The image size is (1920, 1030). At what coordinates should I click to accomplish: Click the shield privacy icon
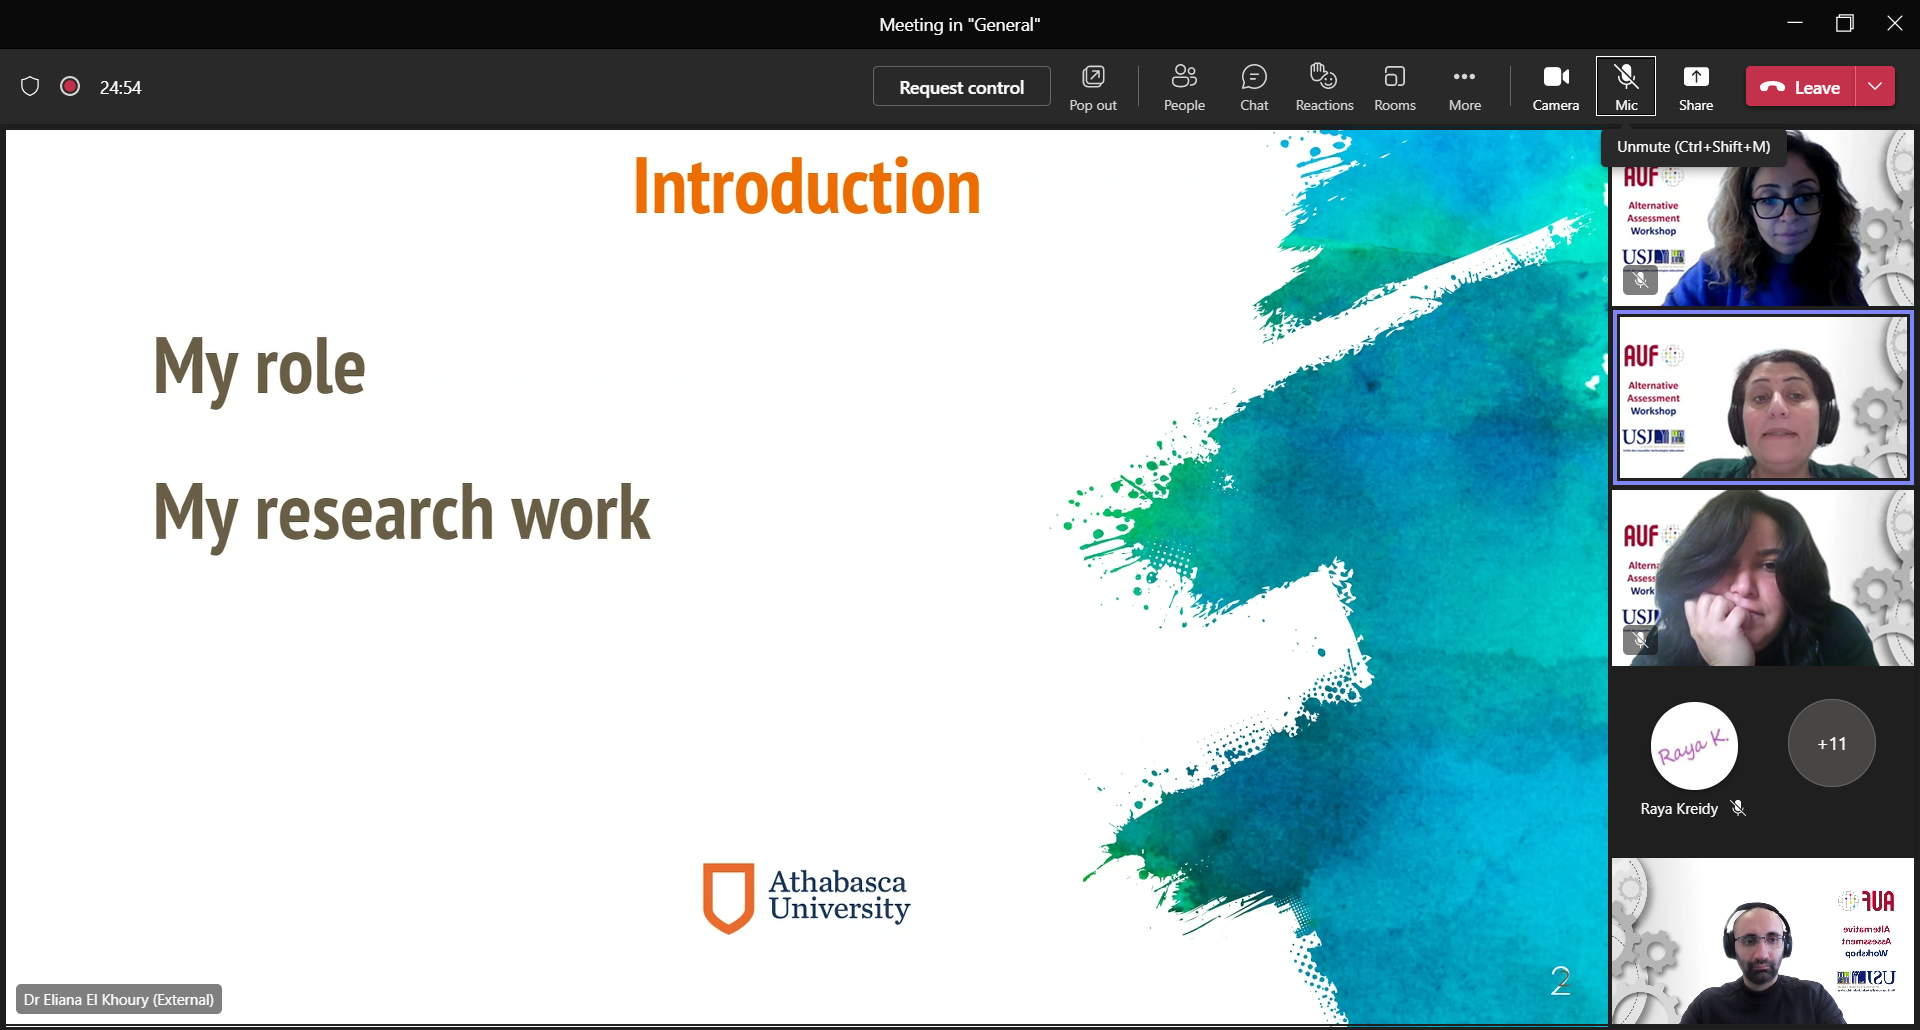pos(30,87)
